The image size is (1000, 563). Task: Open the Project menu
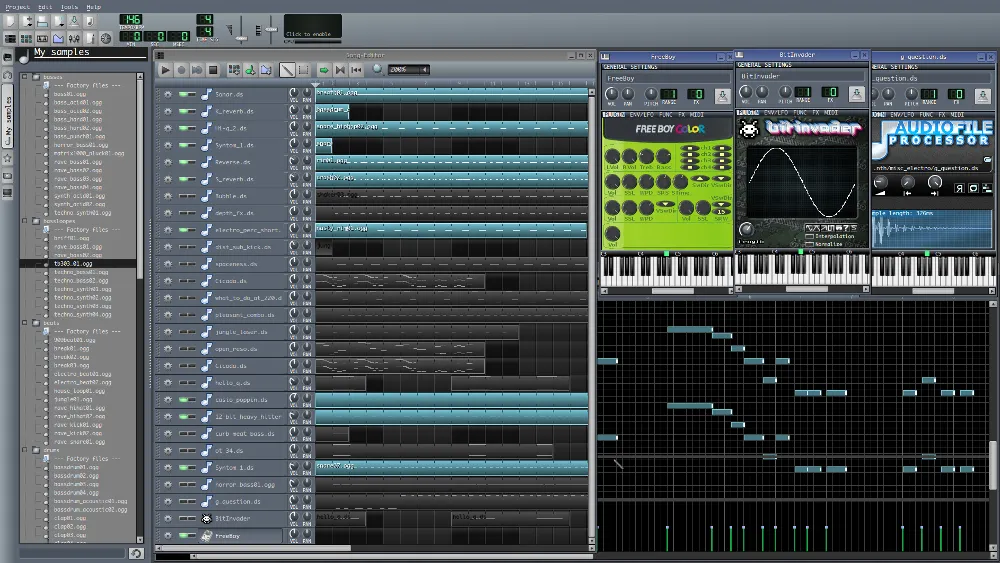pyautogui.click(x=17, y=7)
